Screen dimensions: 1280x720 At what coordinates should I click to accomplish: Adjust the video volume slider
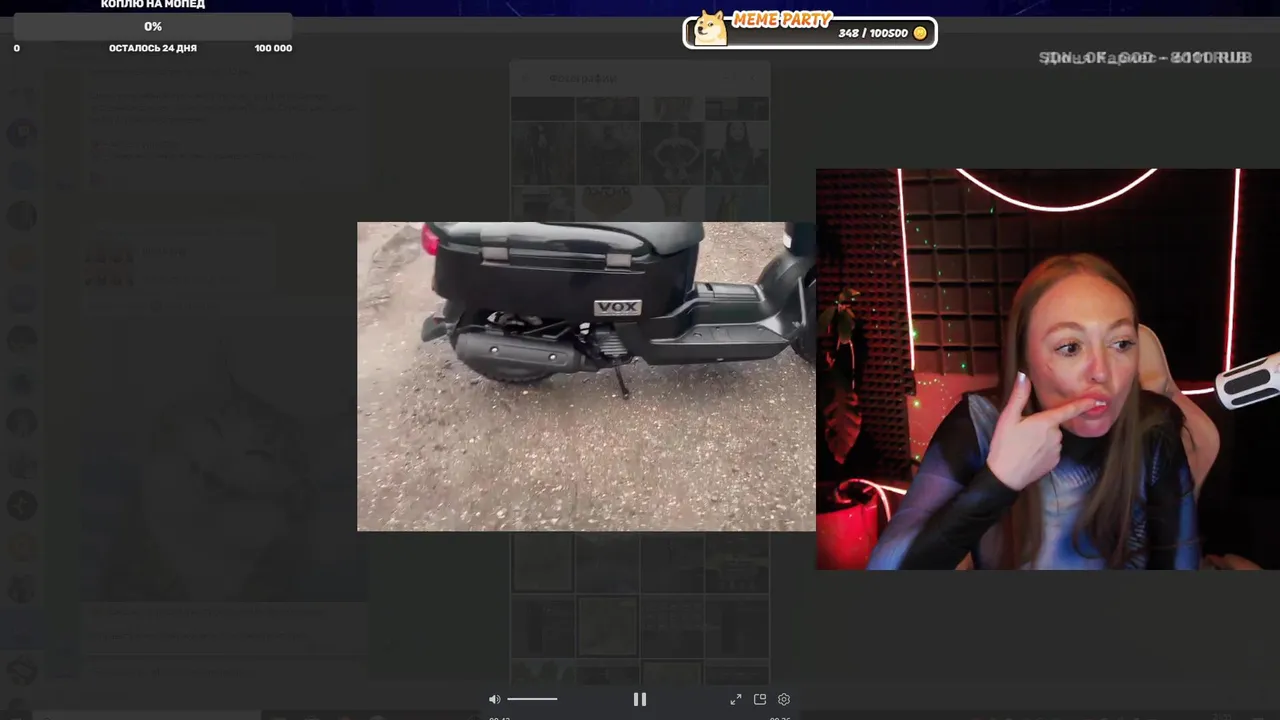(x=532, y=699)
